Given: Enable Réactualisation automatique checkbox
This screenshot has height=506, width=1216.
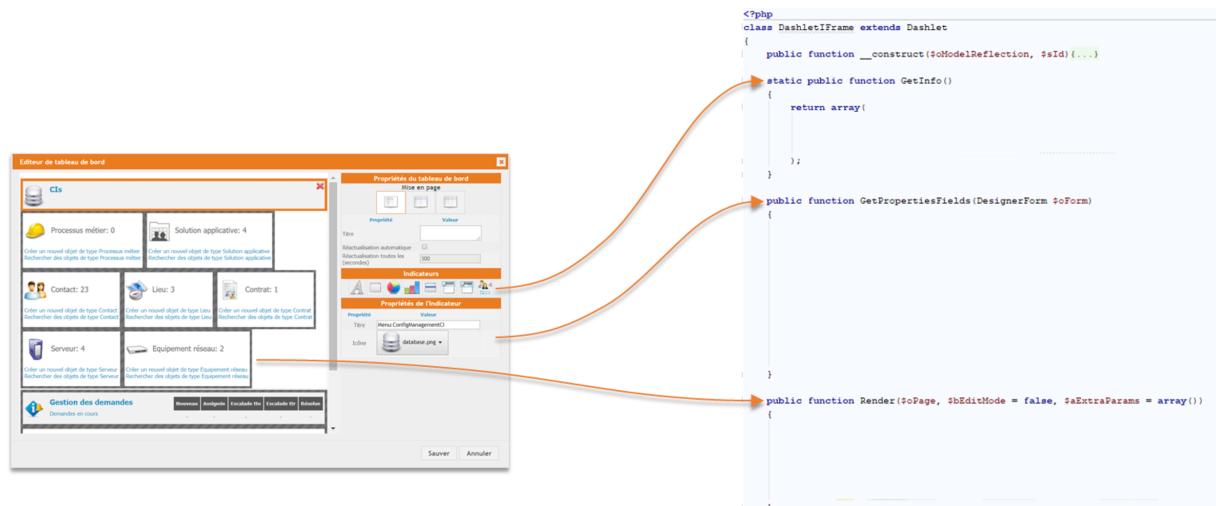Looking at the screenshot, I should tap(424, 246).
